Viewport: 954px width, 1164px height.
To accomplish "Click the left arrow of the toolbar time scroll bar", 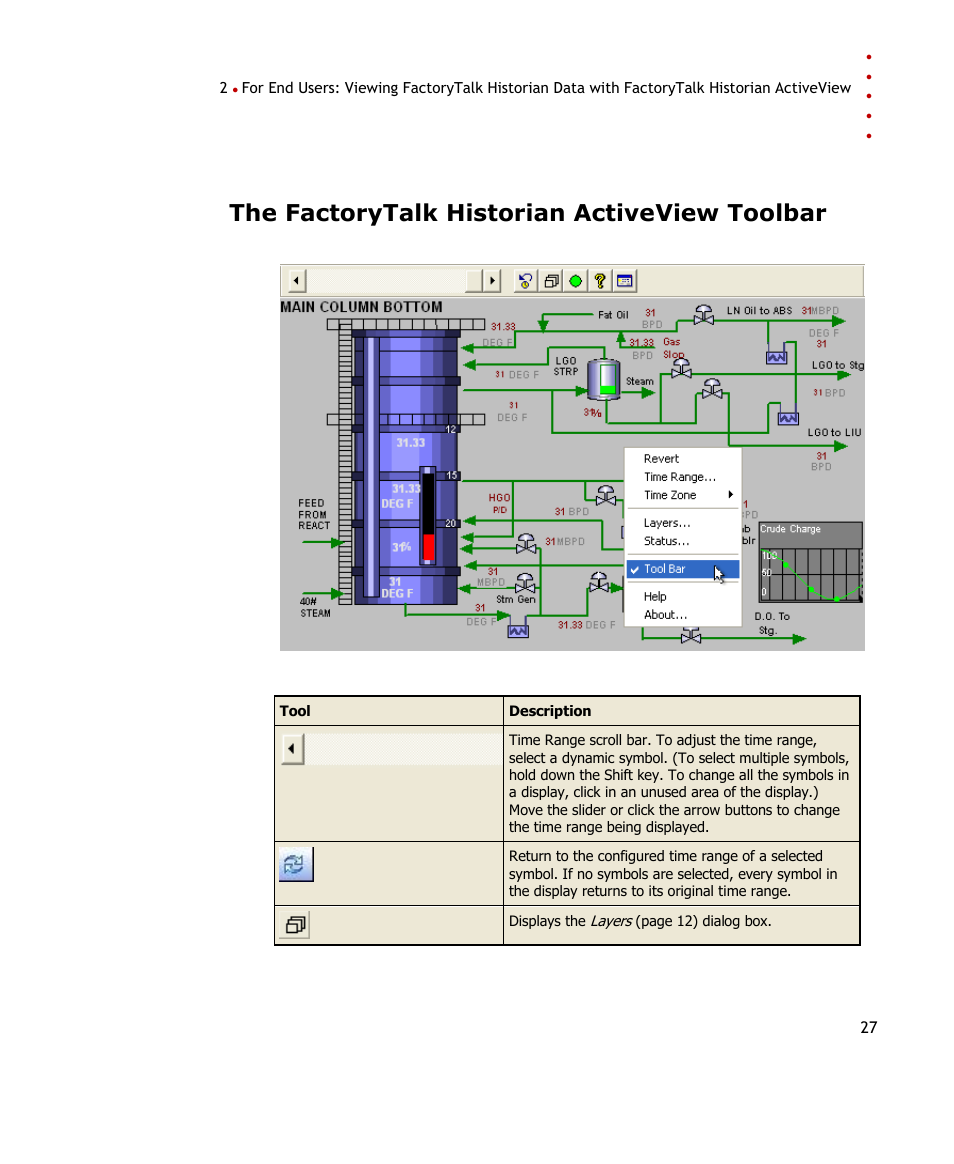I will click(296, 281).
